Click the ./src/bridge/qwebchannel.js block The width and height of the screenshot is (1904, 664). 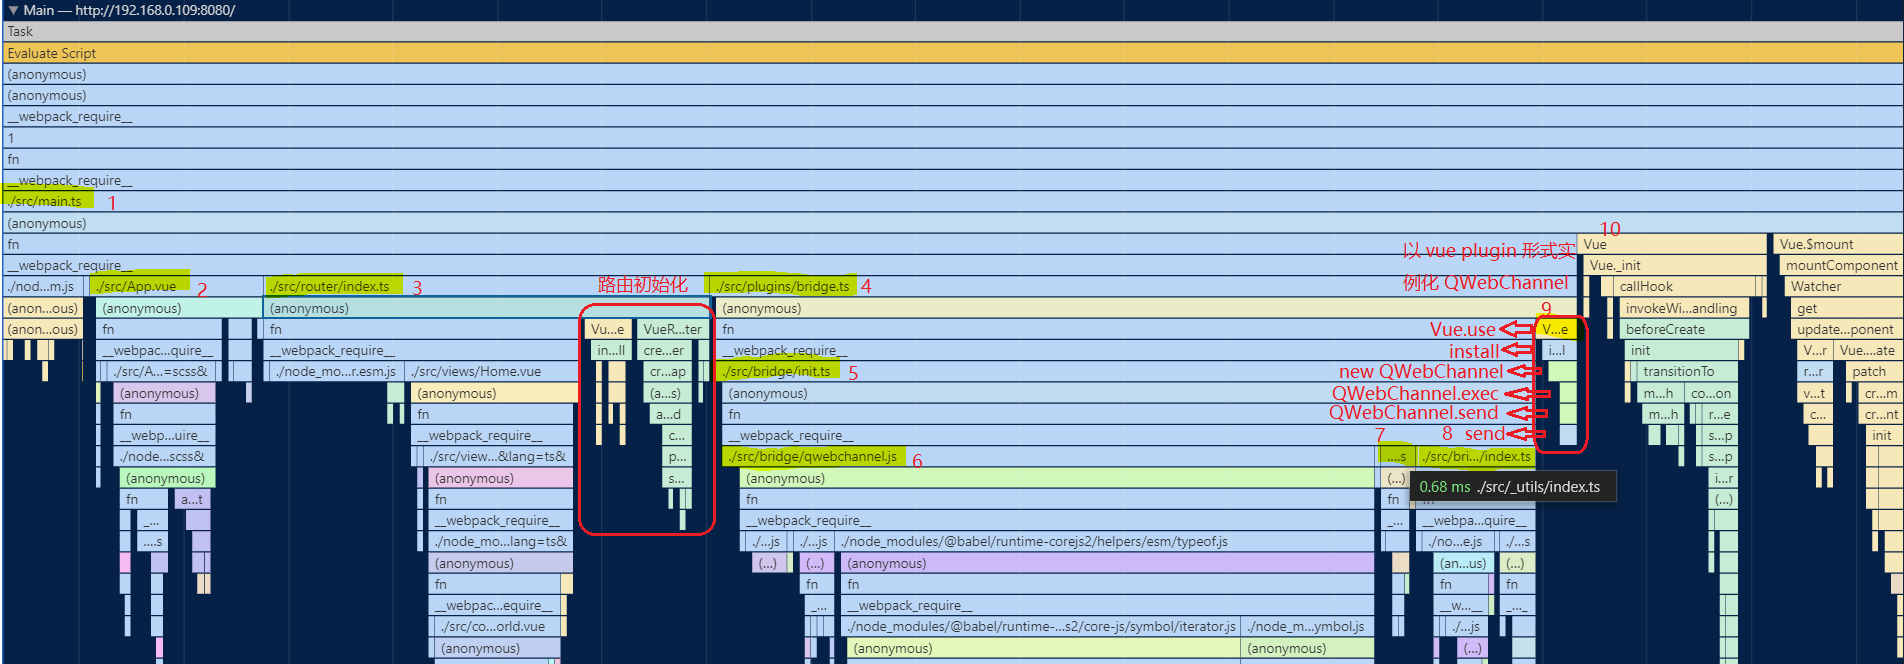tap(812, 456)
